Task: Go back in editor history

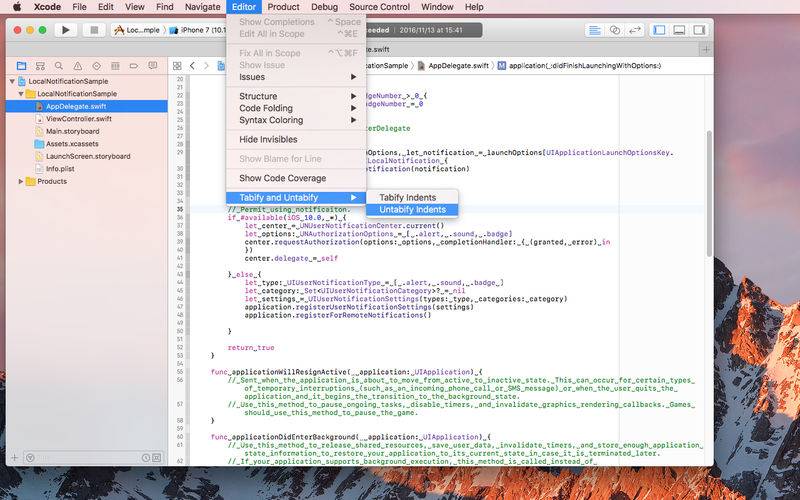Action: point(192,66)
